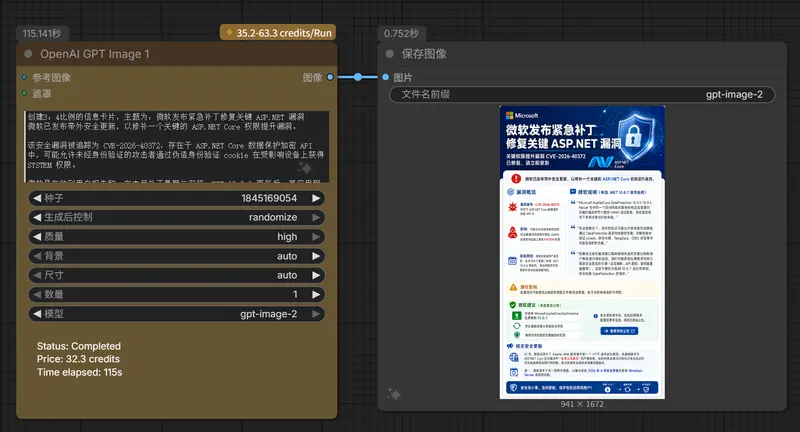Switch 模型 to previous option
800x432 pixels.
pyautogui.click(x=37, y=314)
